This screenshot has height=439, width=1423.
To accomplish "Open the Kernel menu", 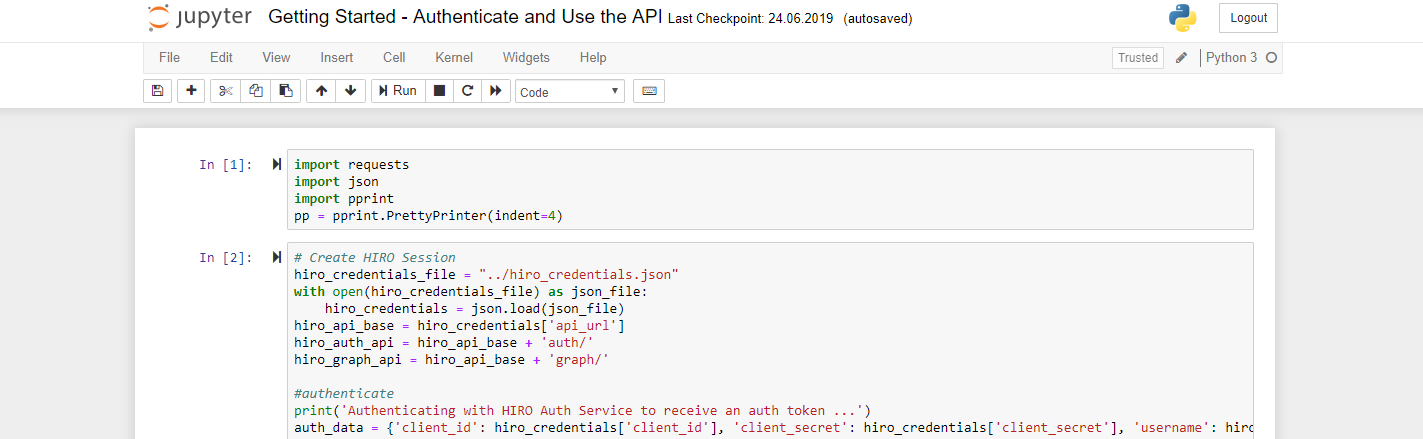I will [454, 58].
